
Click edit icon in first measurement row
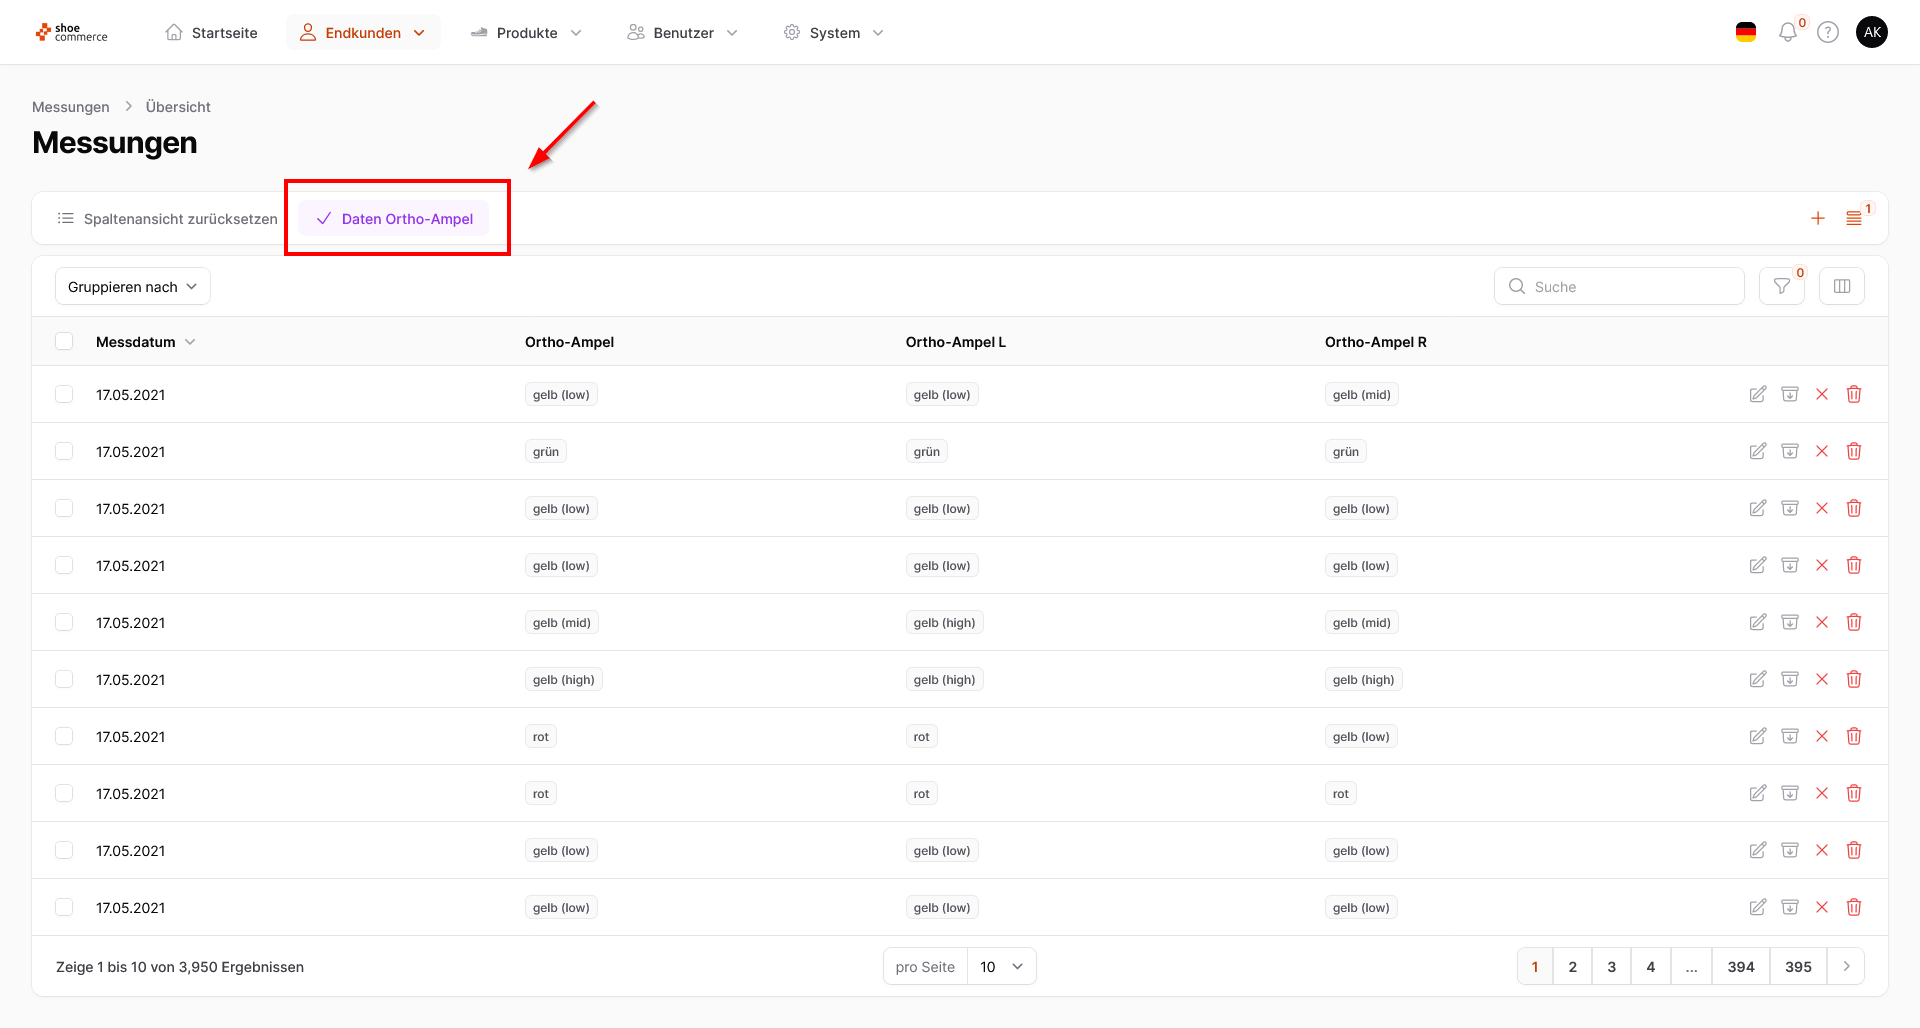(1758, 394)
